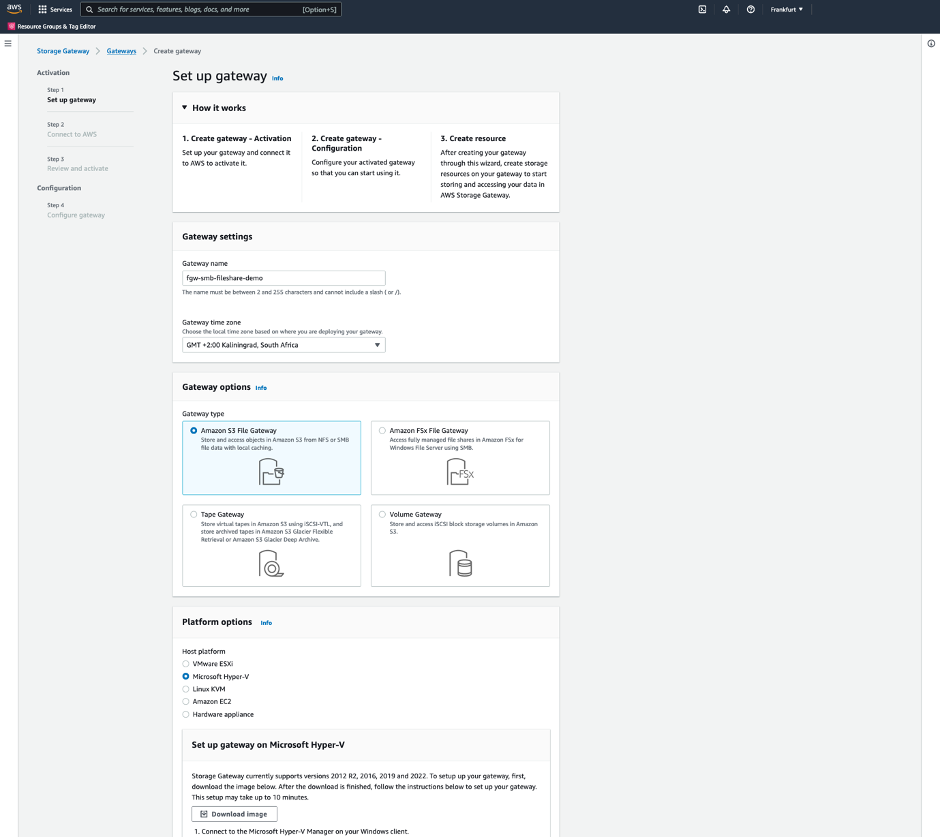This screenshot has height=837, width=941.
Task: Select Step 2 Connect to AWS
Action: point(70,133)
